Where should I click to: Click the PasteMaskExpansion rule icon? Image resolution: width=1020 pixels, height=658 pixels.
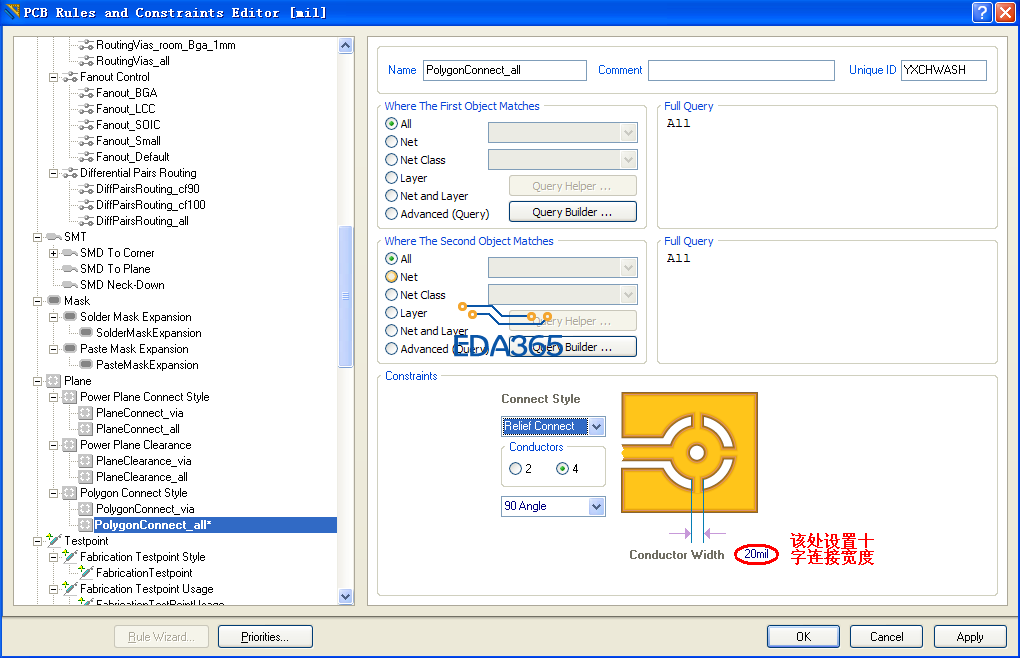[x=86, y=365]
